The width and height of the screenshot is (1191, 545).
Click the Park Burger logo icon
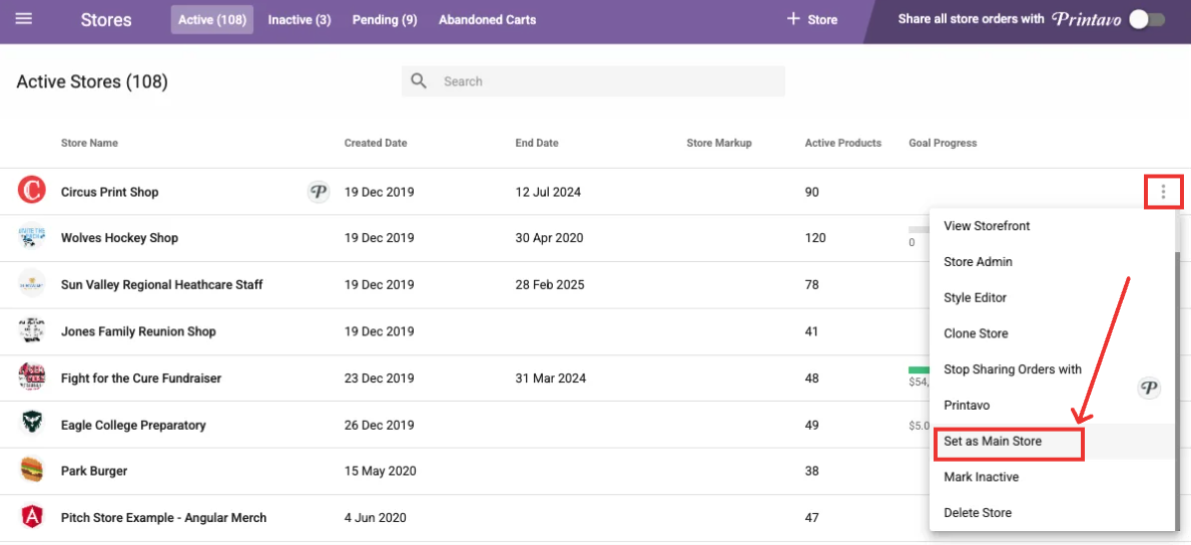click(32, 471)
